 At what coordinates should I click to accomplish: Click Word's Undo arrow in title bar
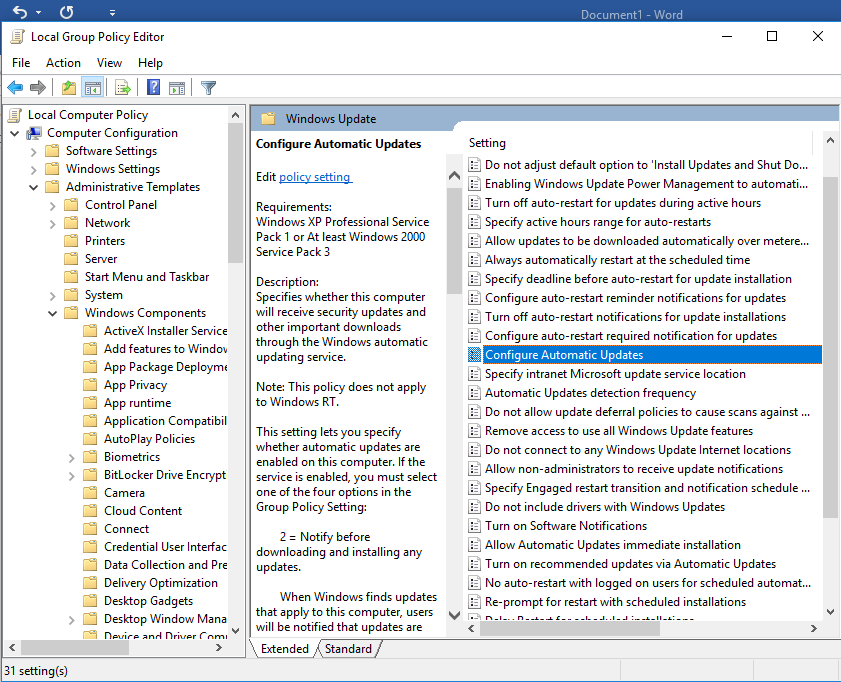pos(20,11)
